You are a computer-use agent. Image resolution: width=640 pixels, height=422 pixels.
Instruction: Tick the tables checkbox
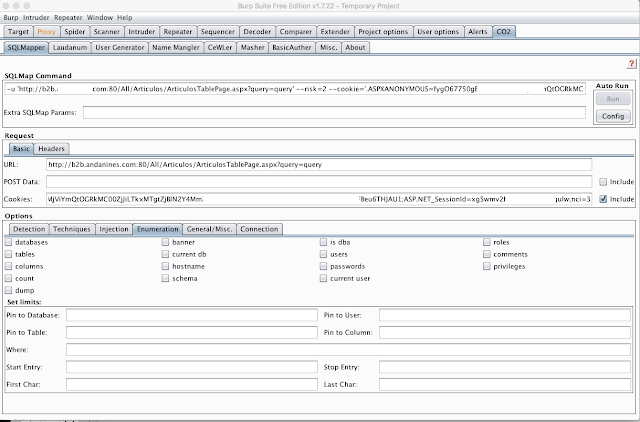point(9,254)
